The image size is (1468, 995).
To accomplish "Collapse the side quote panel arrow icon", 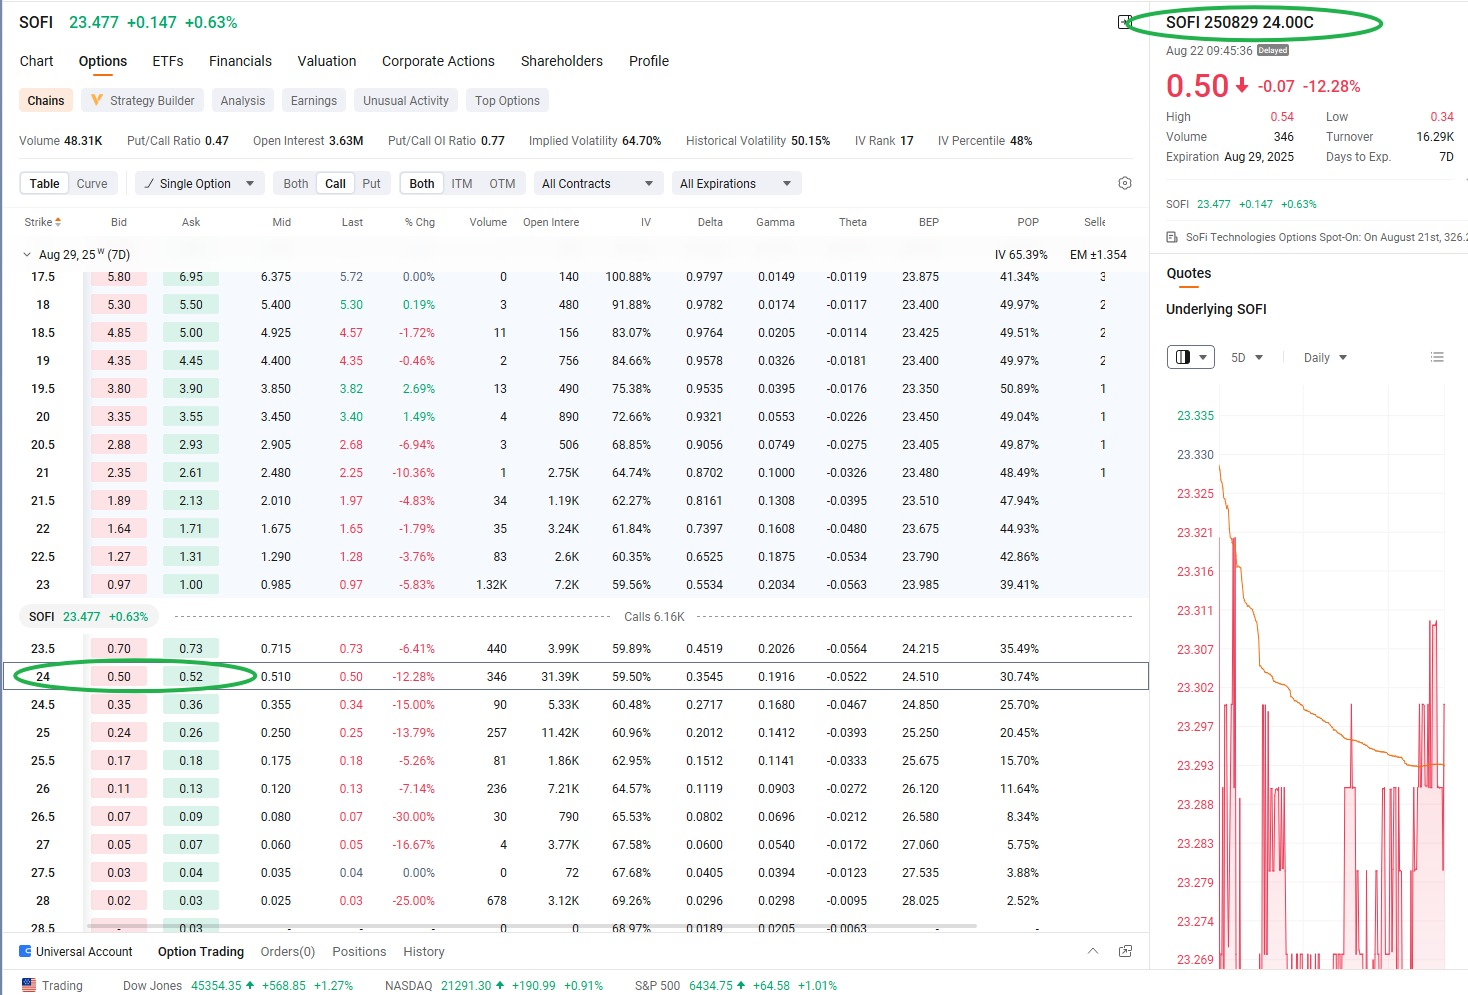I will [1124, 22].
